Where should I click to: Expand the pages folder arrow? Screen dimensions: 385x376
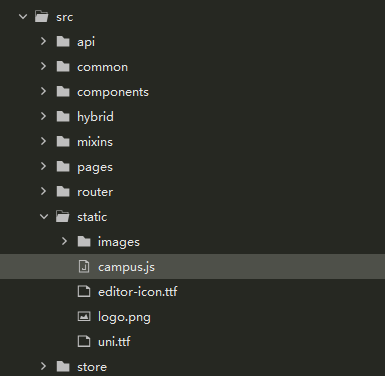point(43,166)
